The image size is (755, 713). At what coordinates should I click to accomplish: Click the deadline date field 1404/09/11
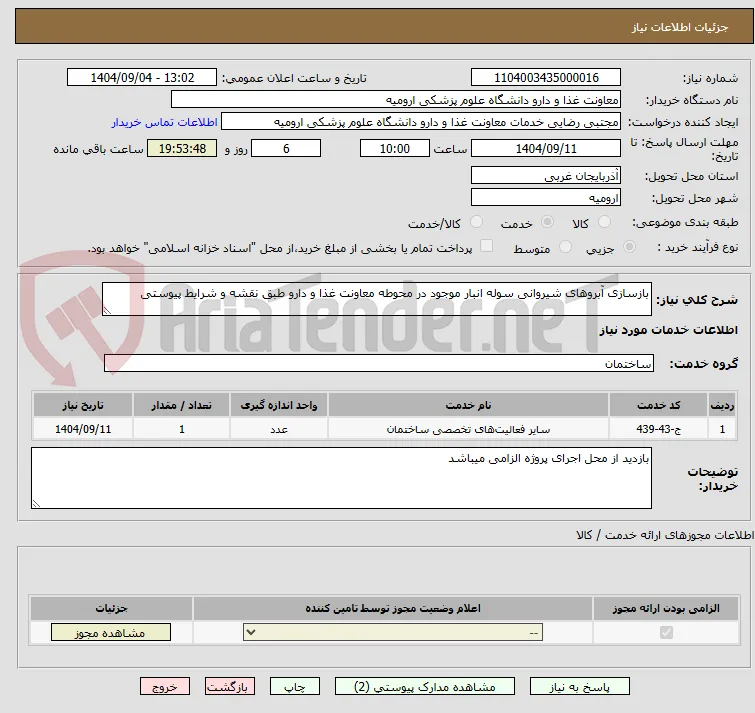point(546,148)
